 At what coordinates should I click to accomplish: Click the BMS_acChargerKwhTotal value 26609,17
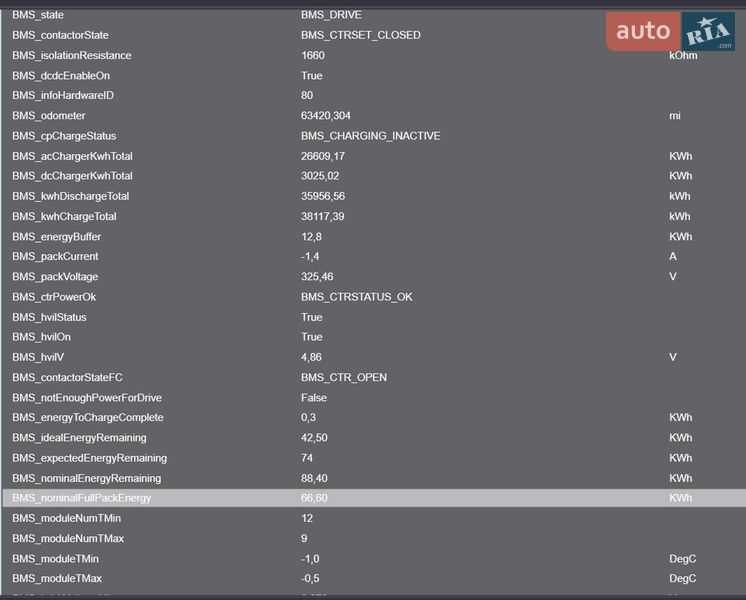(x=322, y=156)
